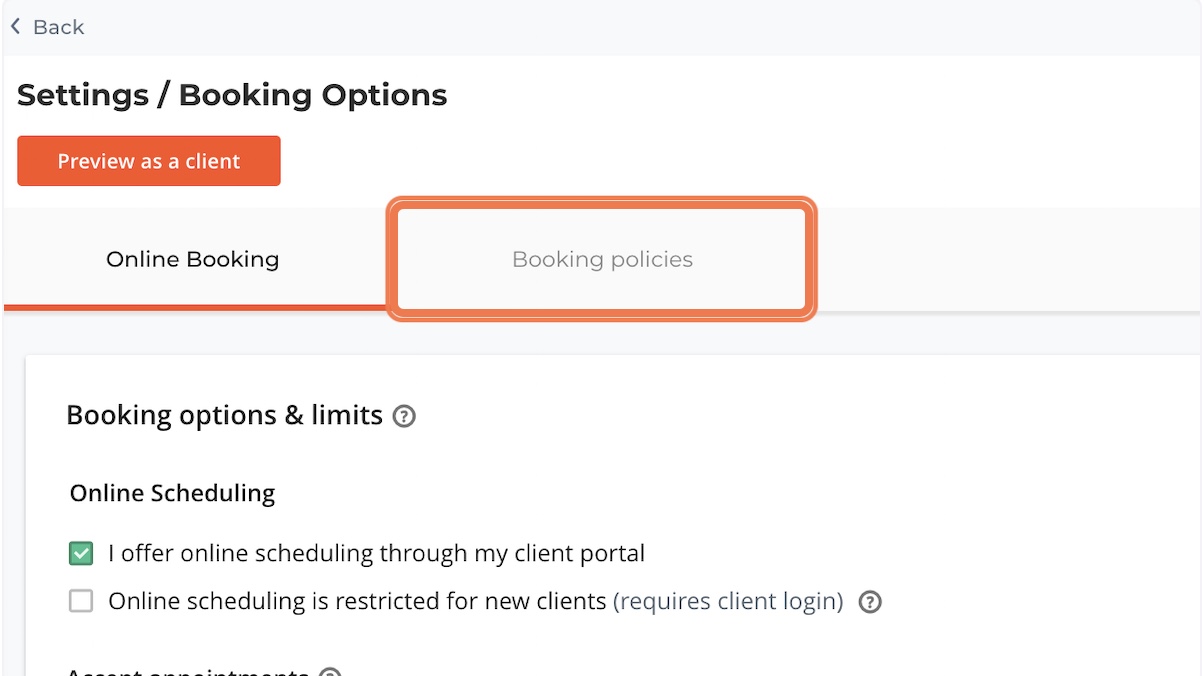Select the Booking options & limits title text
Viewport: 1204px width, 676px height.
coord(224,415)
